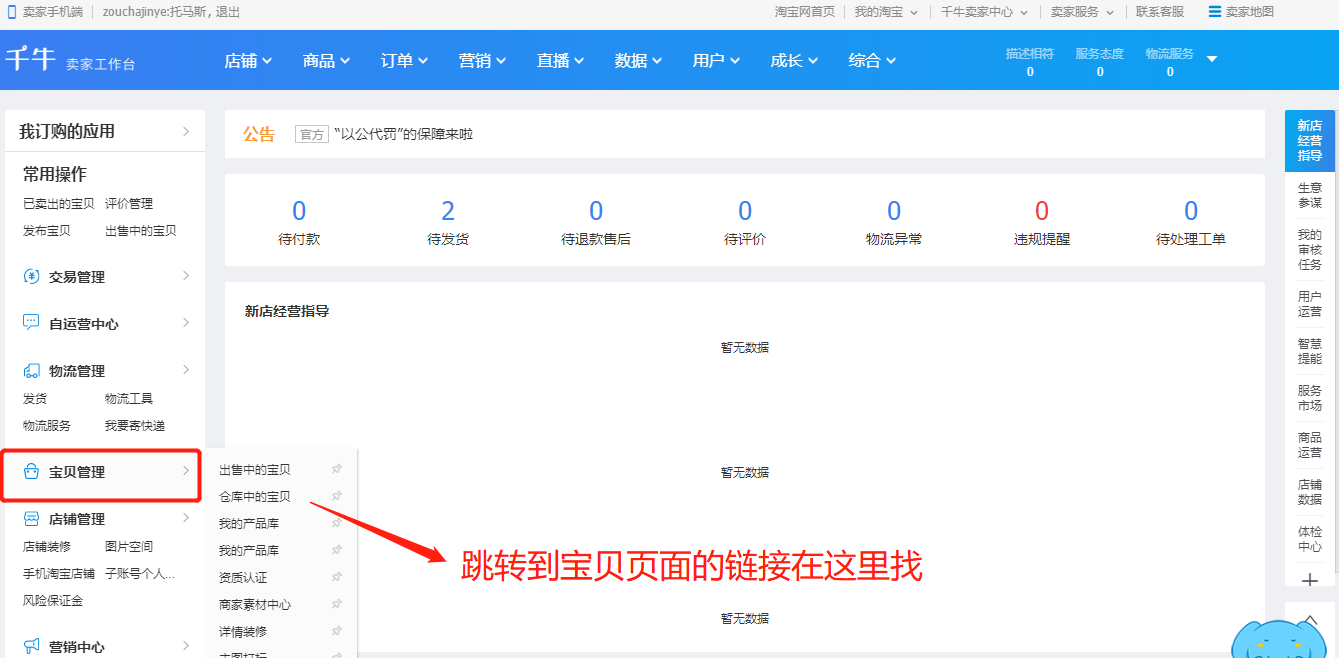This screenshot has height=658, width=1339.
Task: Select 商品运营 in right sidebar
Action: [1310, 445]
